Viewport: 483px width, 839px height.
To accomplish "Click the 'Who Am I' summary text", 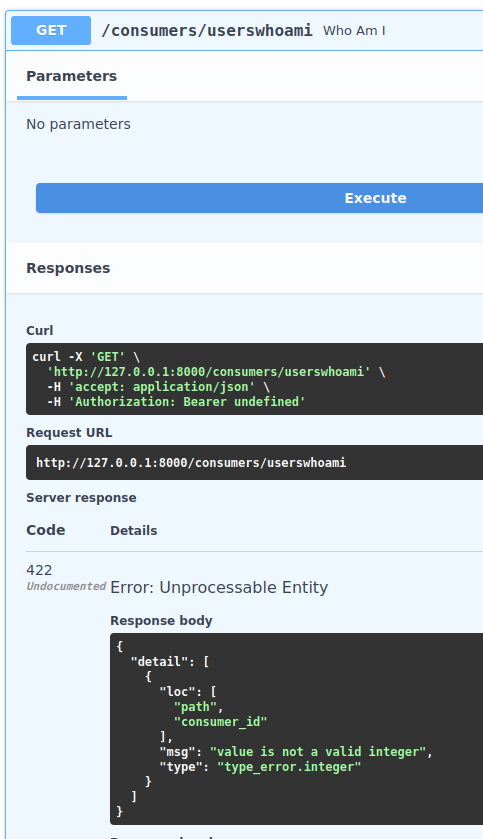I will pyautogui.click(x=354, y=30).
